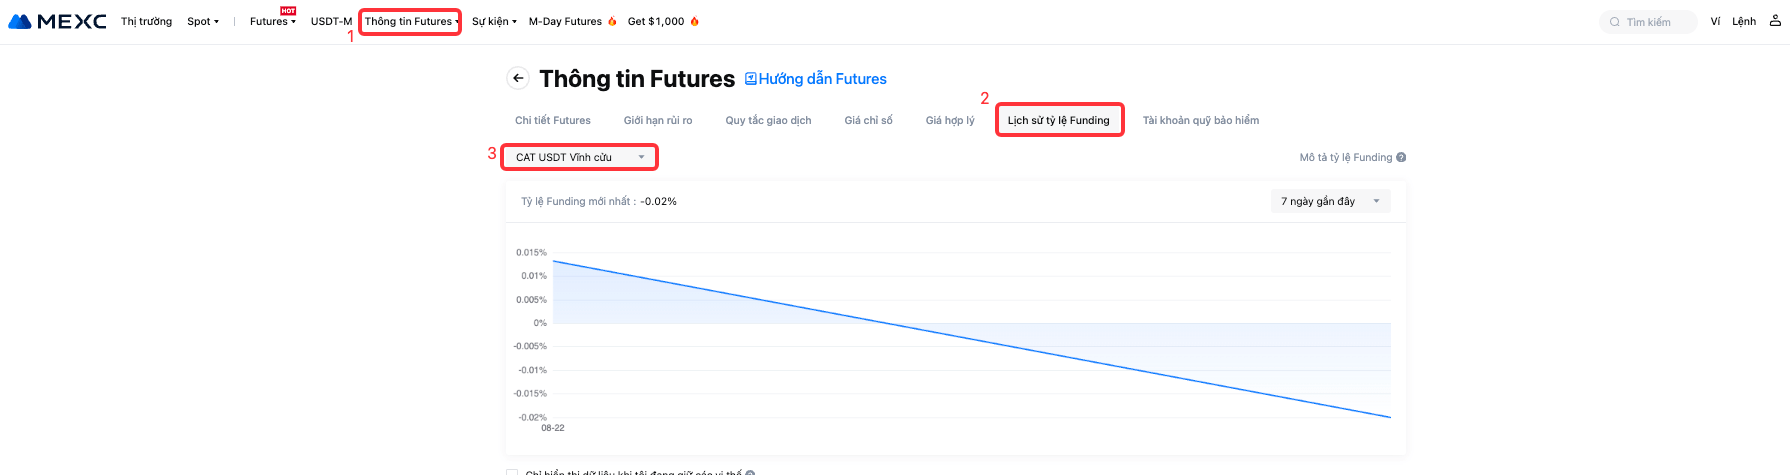This screenshot has width=1790, height=475.
Task: Select the Quy tắc giao dịch tab
Action: [768, 120]
